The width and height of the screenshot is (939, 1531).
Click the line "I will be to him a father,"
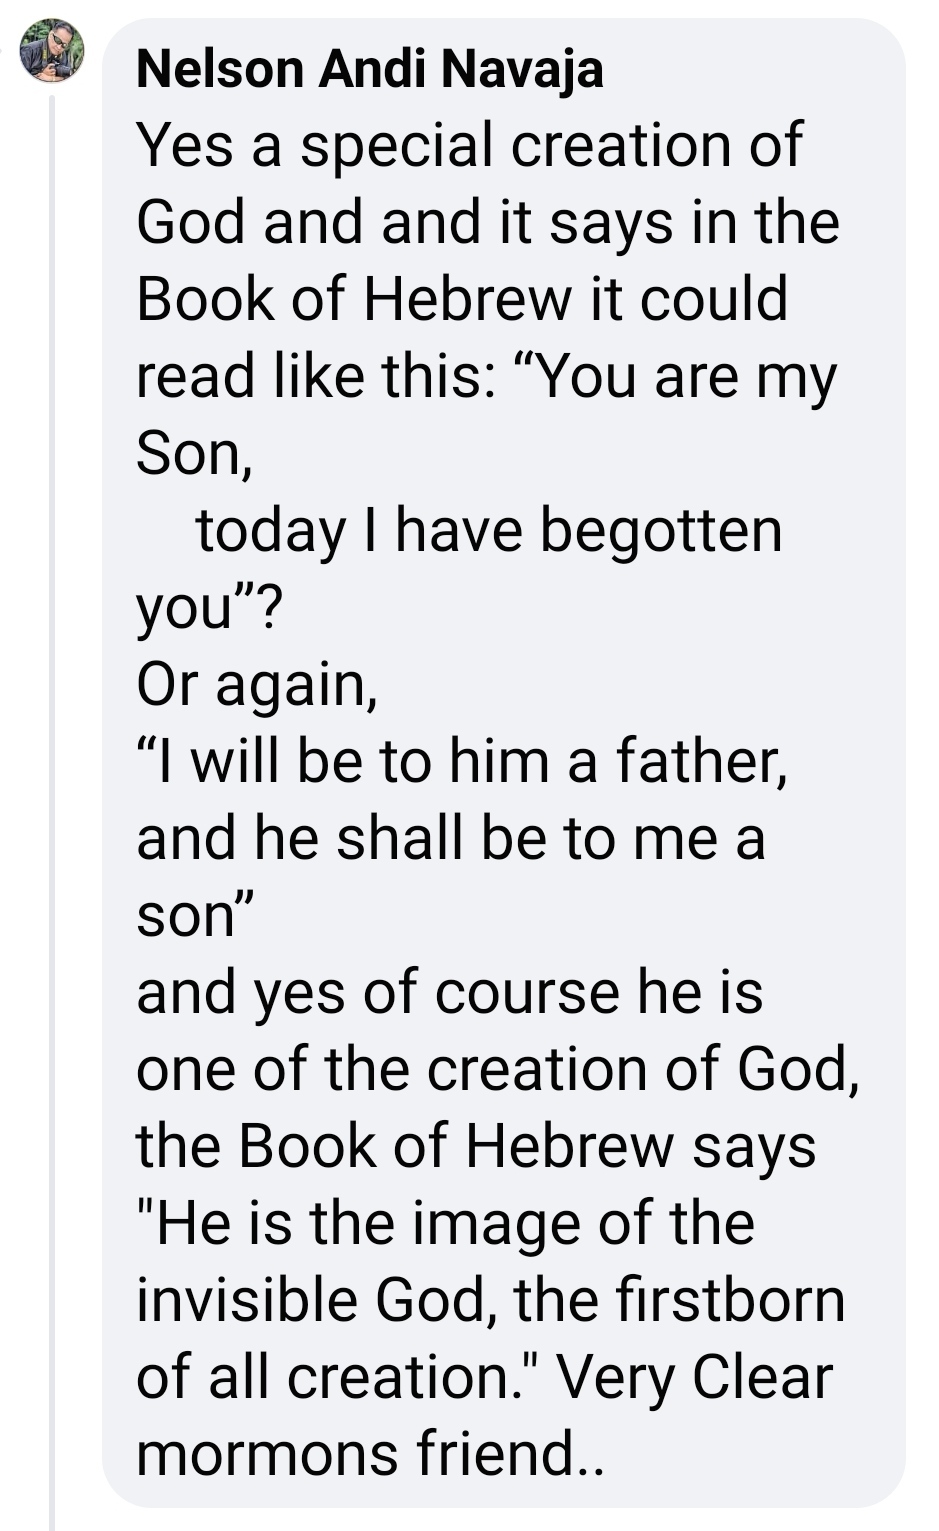[462, 761]
